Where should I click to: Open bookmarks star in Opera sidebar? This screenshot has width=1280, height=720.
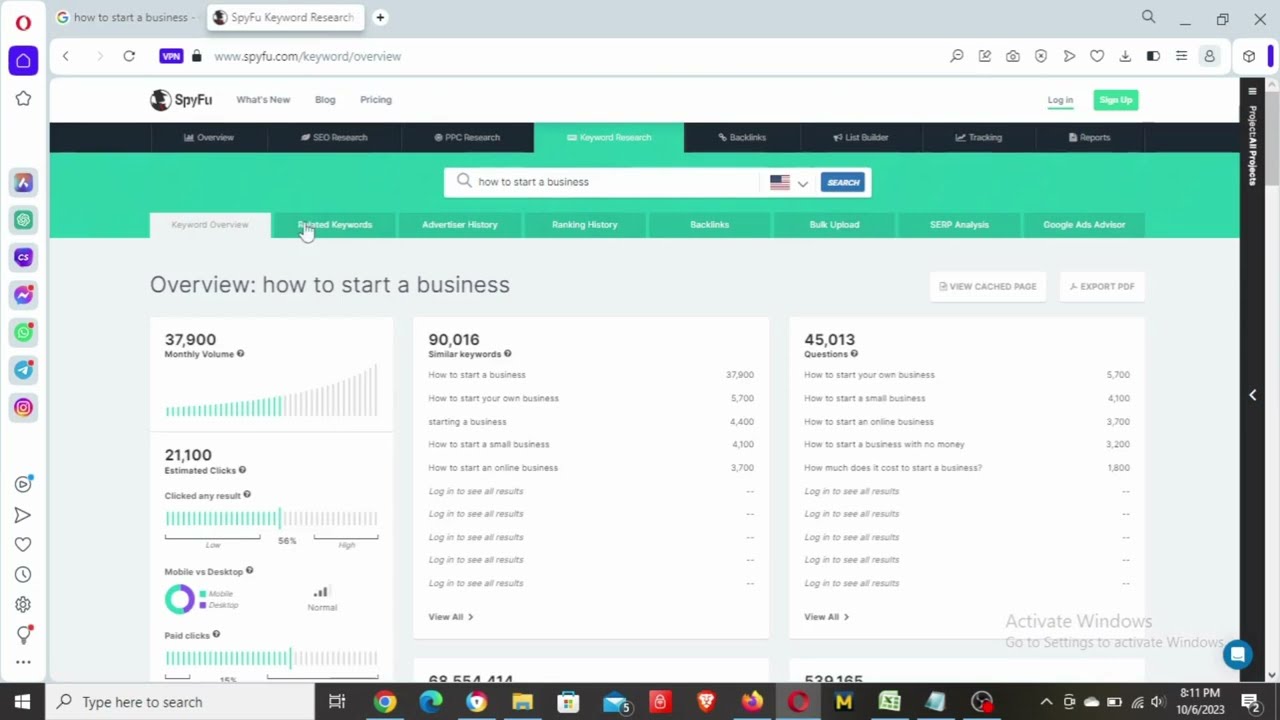[x=23, y=98]
